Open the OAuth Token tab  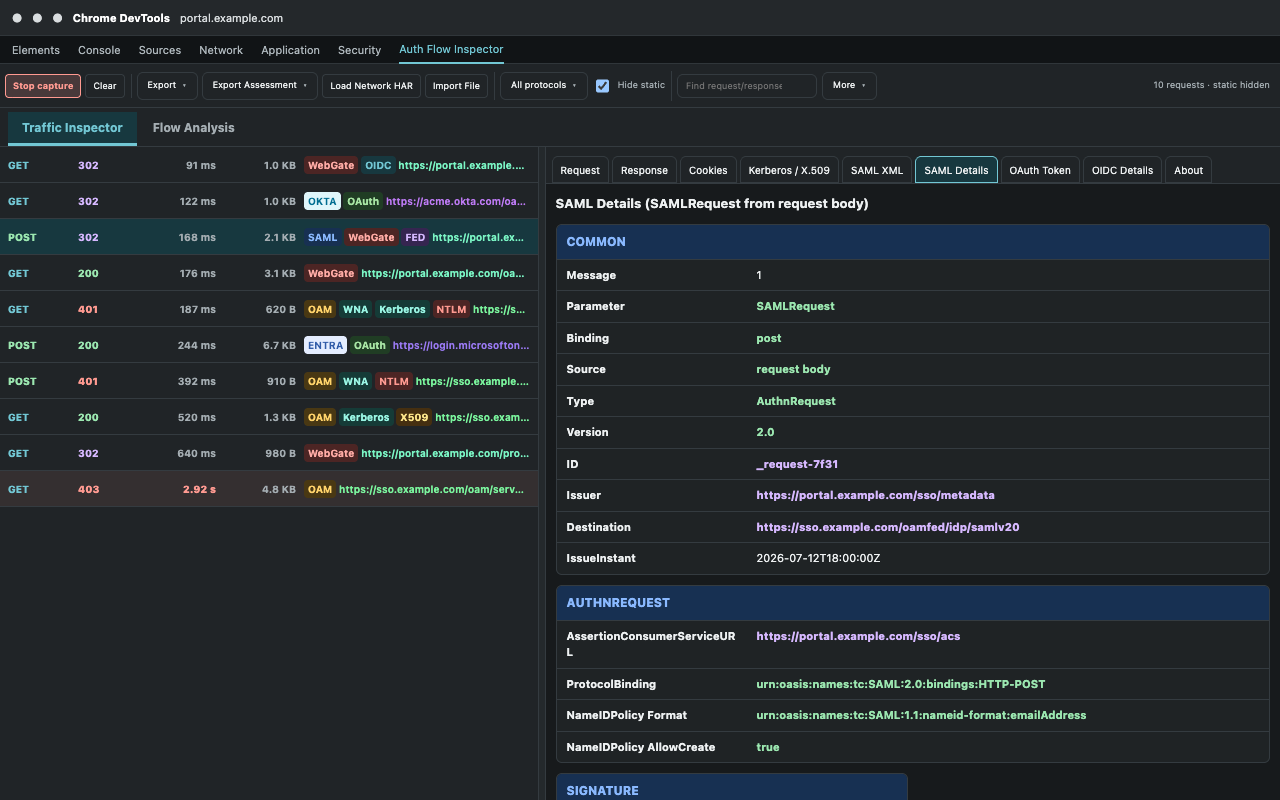pos(1040,170)
